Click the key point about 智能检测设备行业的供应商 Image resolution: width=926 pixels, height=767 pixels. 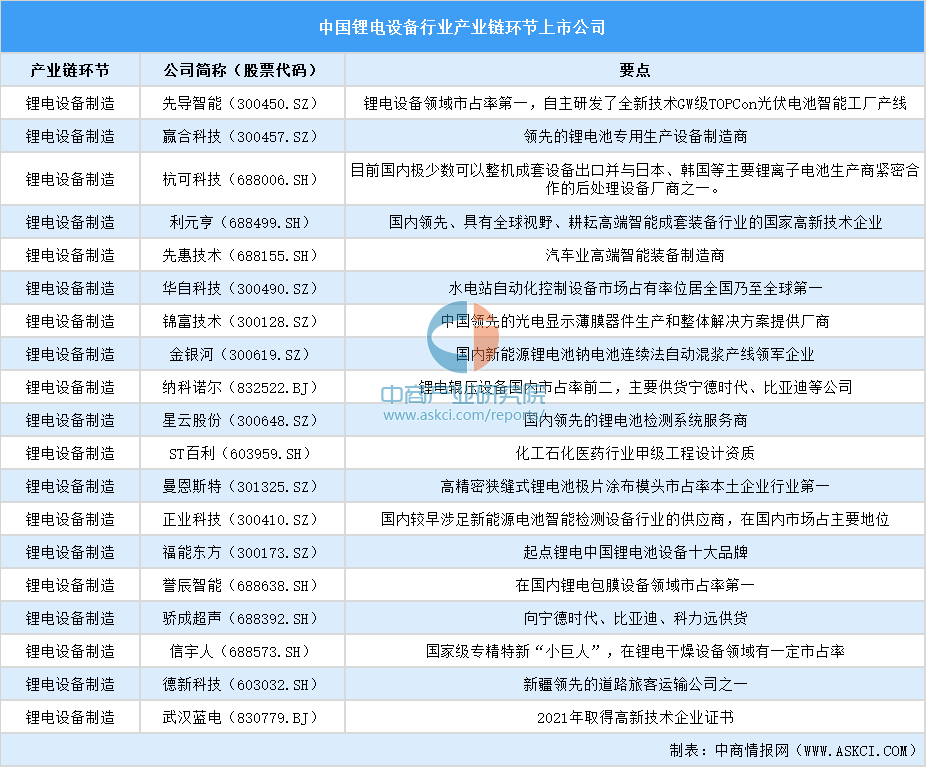pyautogui.click(x=635, y=520)
